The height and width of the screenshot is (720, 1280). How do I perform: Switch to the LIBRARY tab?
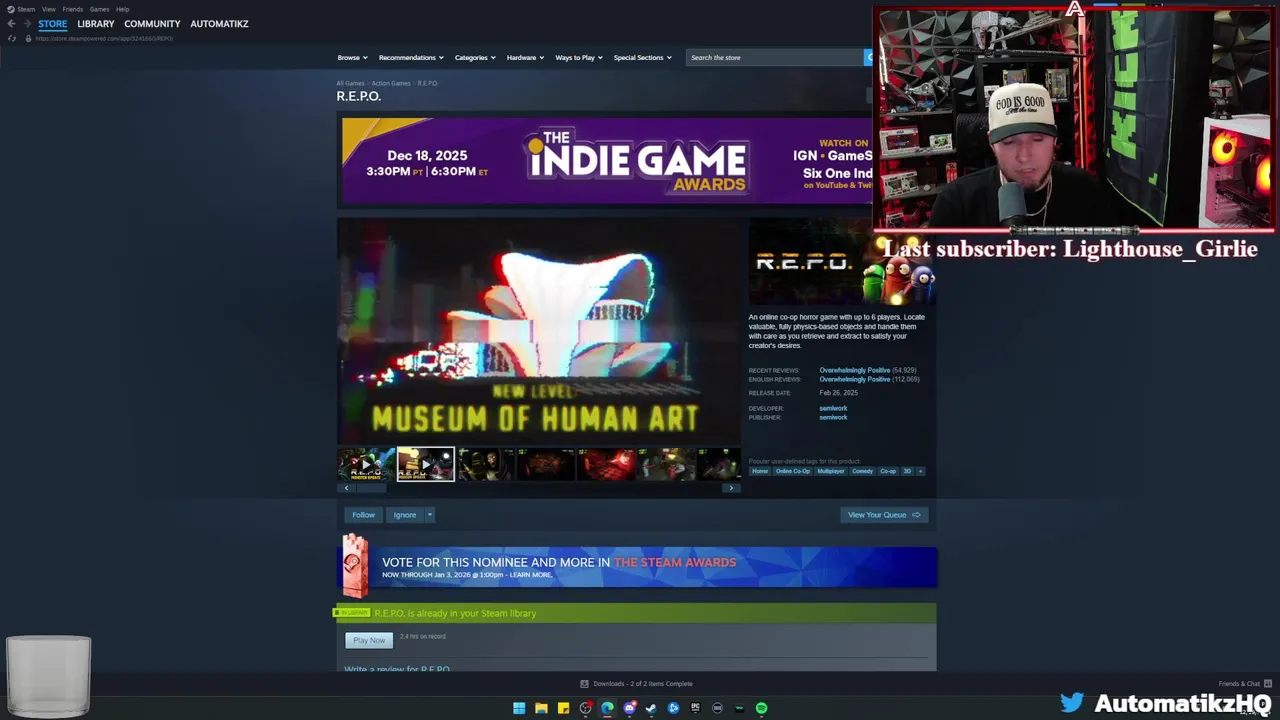point(96,24)
